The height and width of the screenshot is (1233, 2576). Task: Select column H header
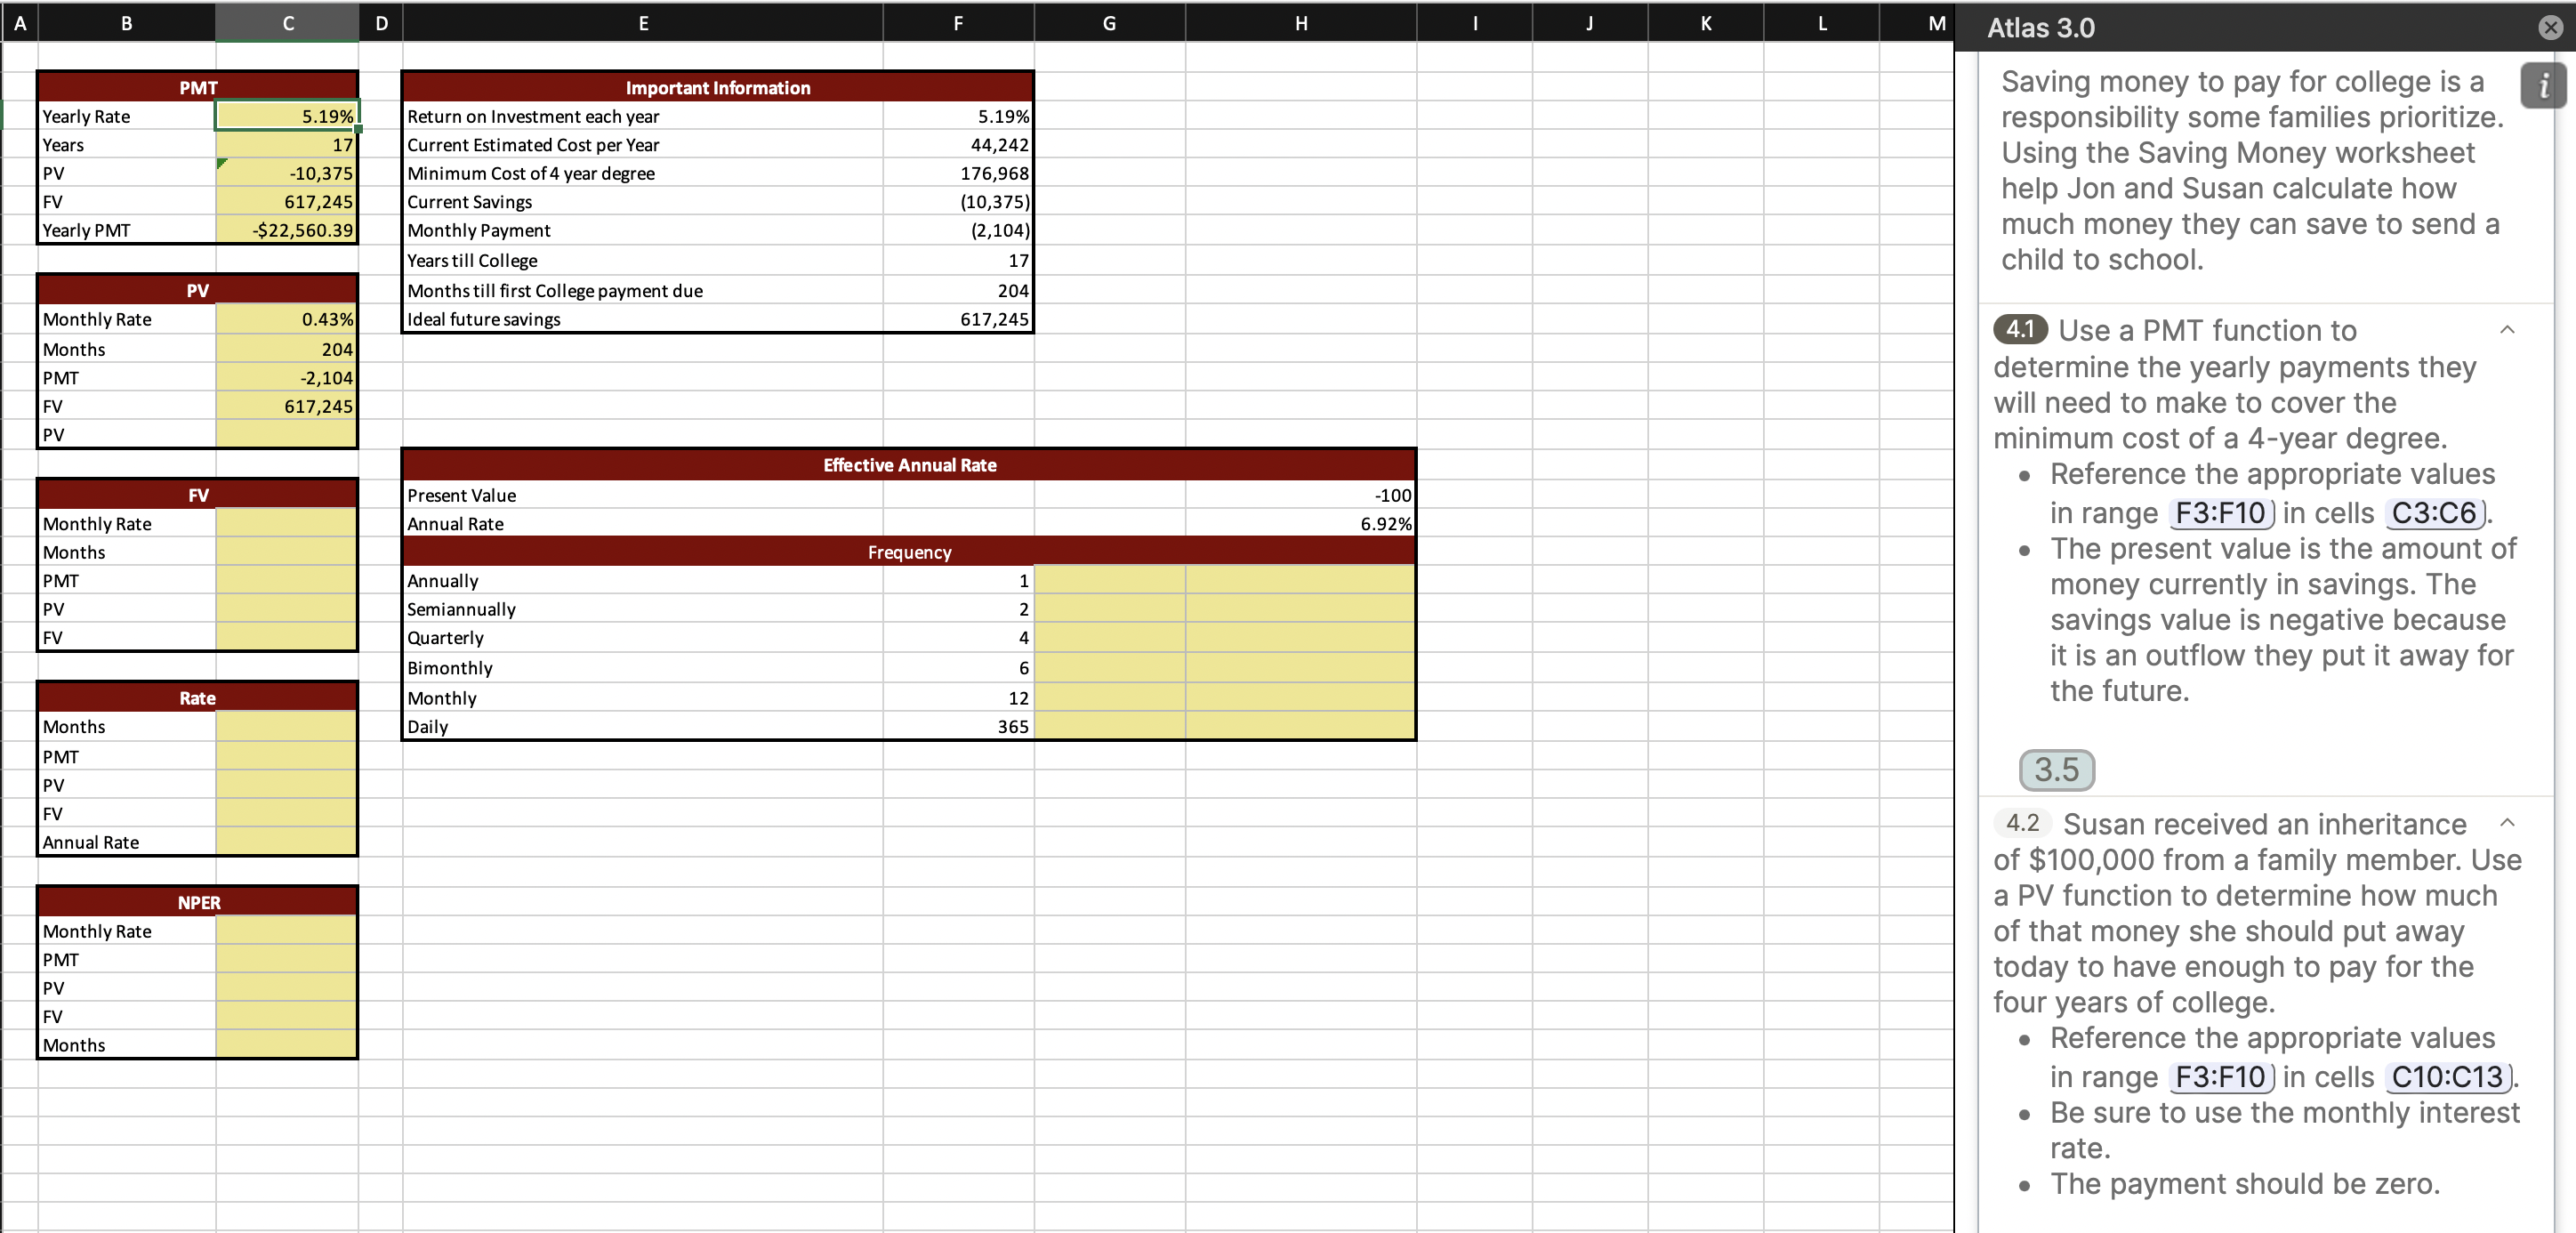point(1300,23)
